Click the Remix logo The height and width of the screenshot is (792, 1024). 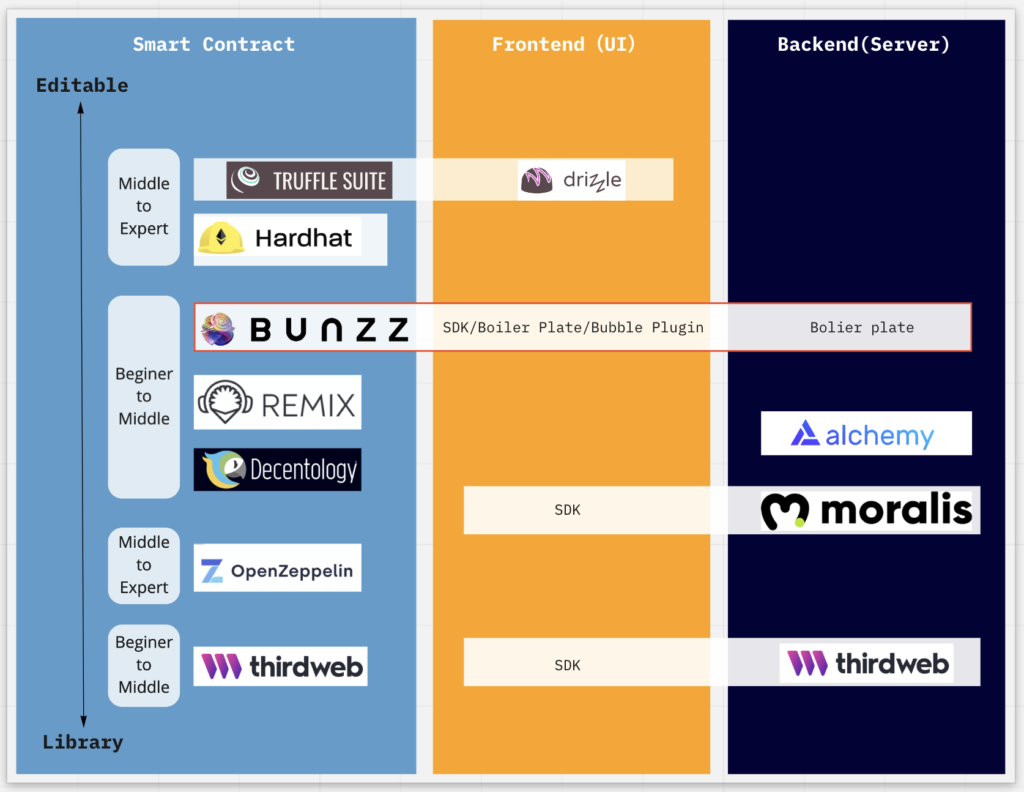click(x=278, y=402)
